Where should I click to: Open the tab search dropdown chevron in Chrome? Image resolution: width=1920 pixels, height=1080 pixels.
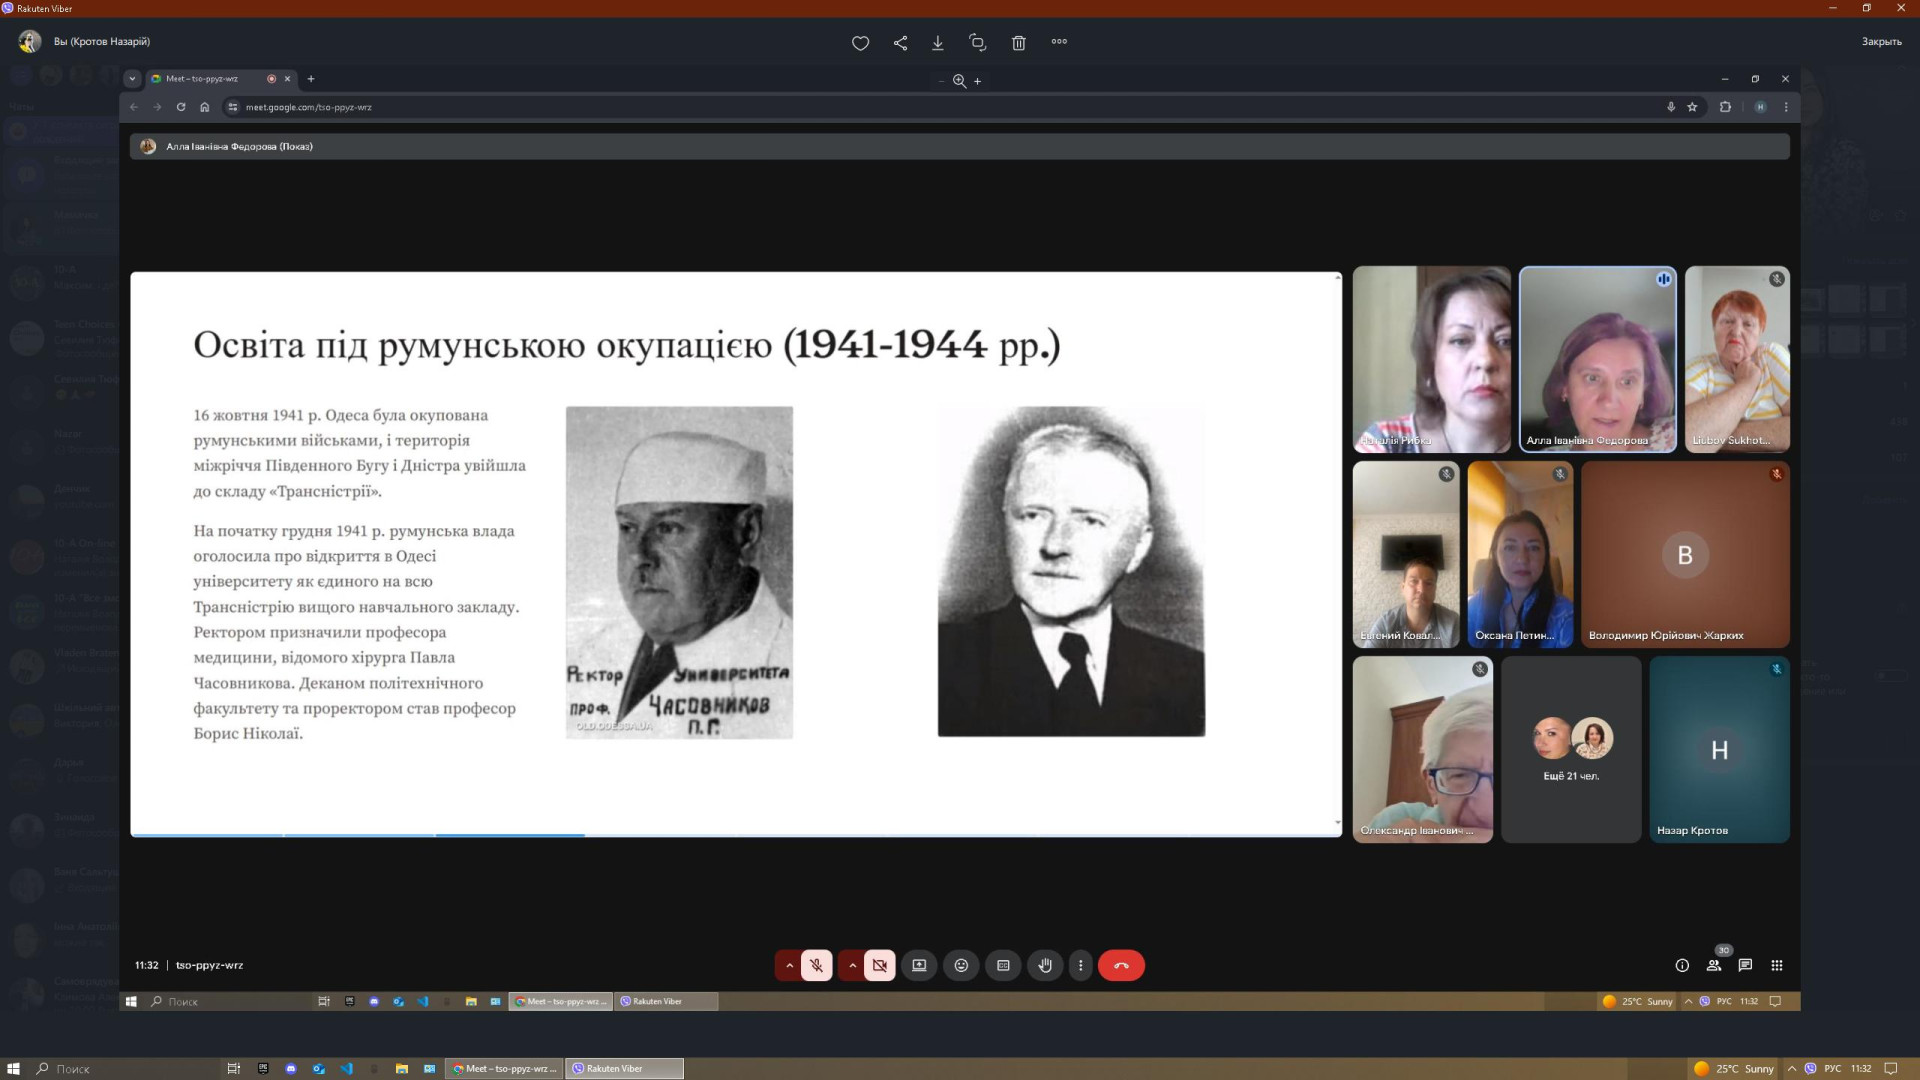132,79
